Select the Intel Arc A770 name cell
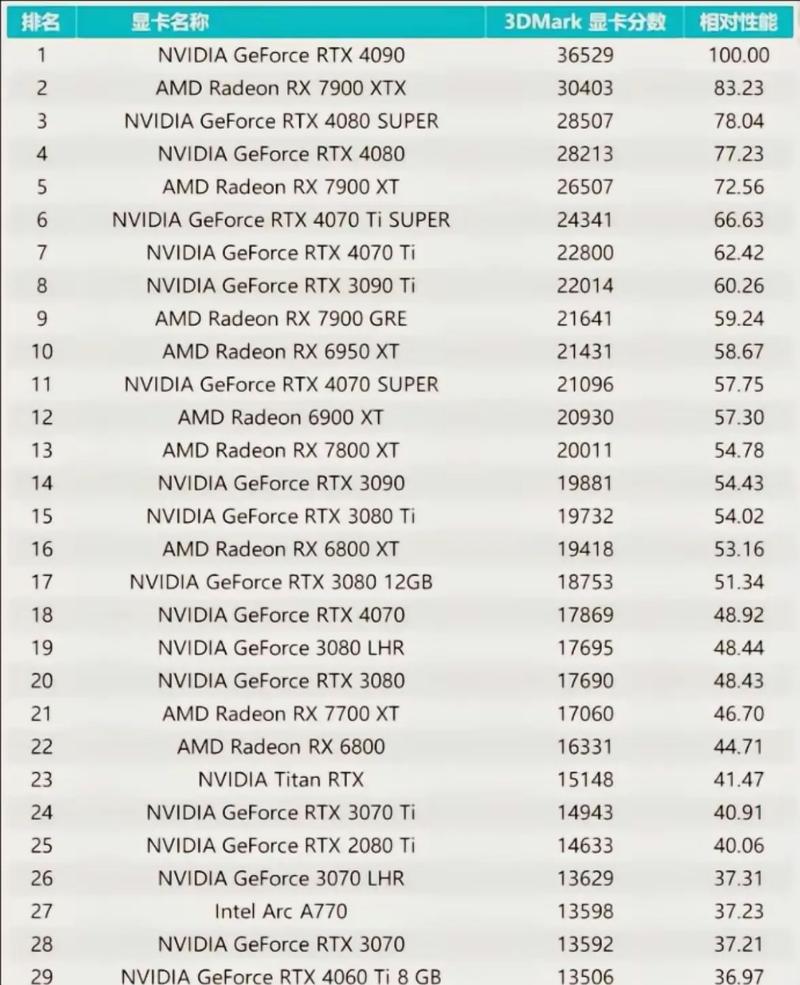800x985 pixels. tap(281, 911)
